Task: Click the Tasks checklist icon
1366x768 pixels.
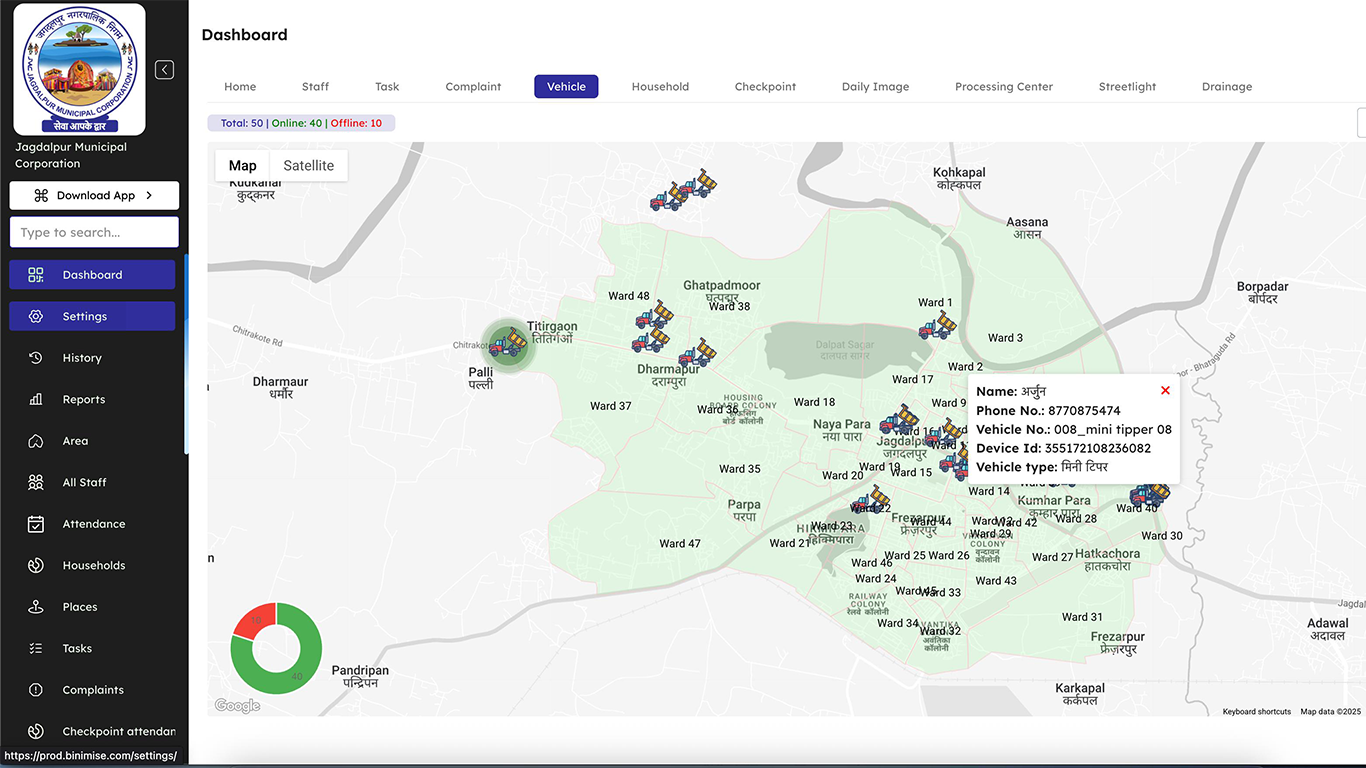Action: click(x=36, y=648)
